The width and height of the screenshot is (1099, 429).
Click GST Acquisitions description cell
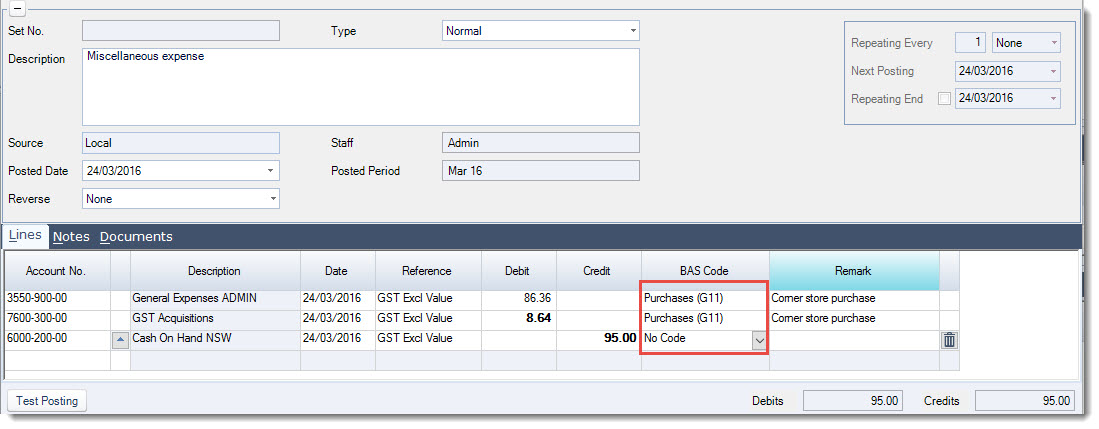pyautogui.click(x=214, y=318)
